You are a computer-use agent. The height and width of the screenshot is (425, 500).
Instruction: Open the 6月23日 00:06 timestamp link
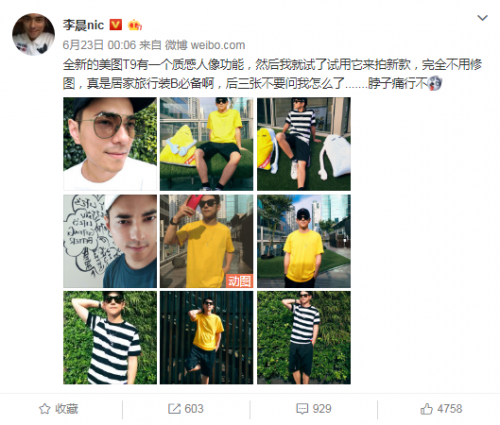[x=99, y=45]
